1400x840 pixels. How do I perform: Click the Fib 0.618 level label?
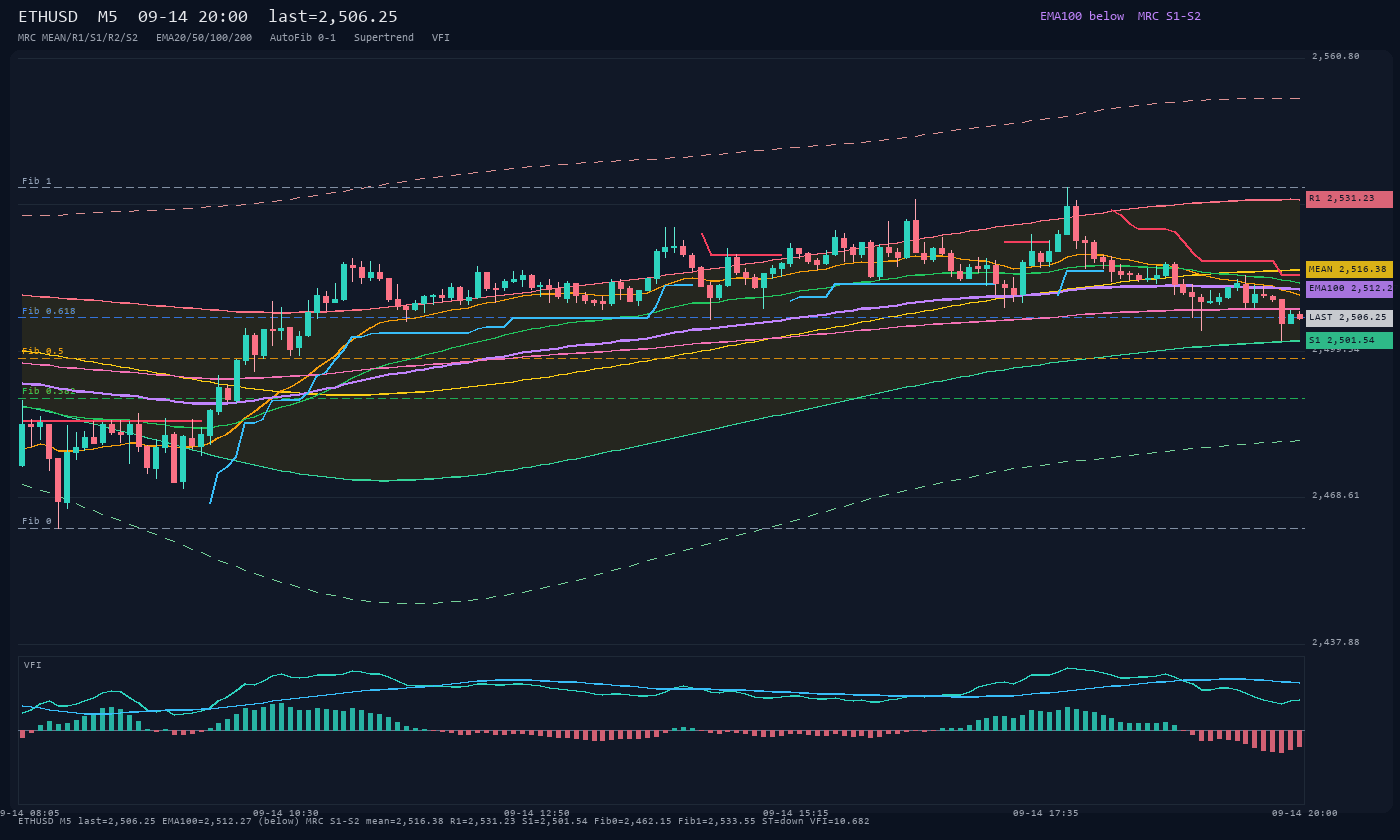click(48, 311)
